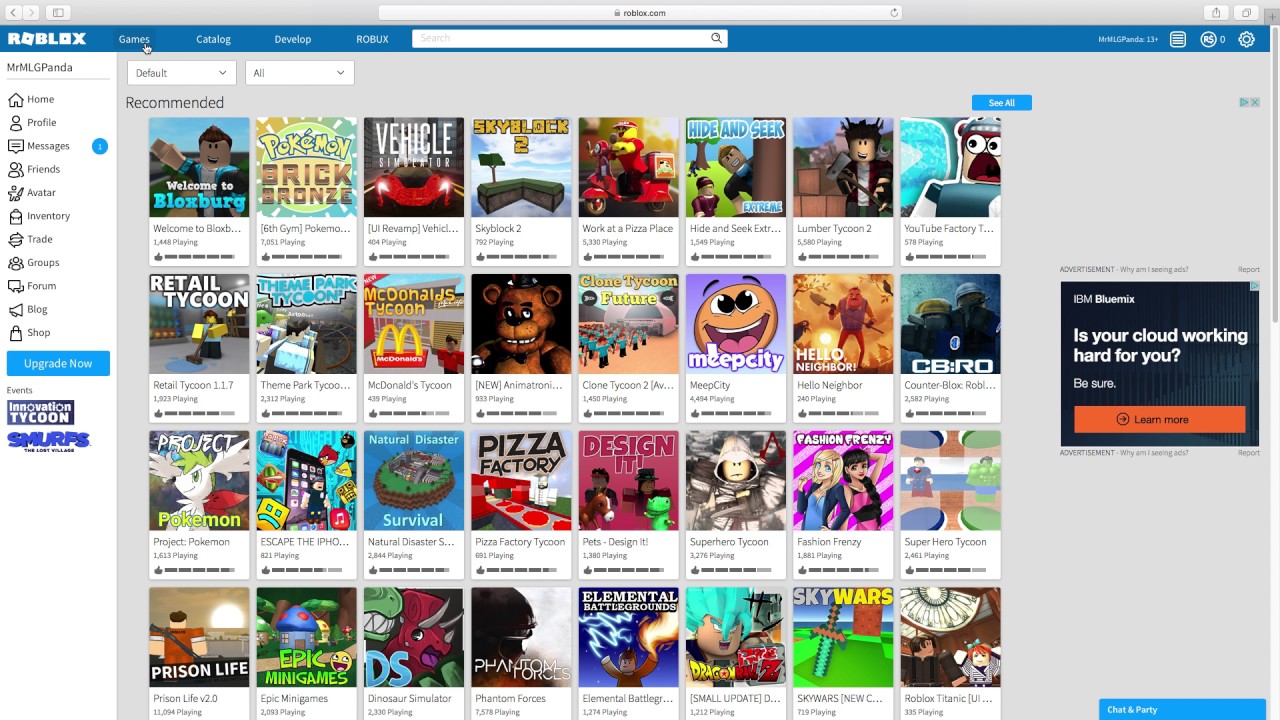
Task: Open the Messages icon in sidebar
Action: coord(15,146)
